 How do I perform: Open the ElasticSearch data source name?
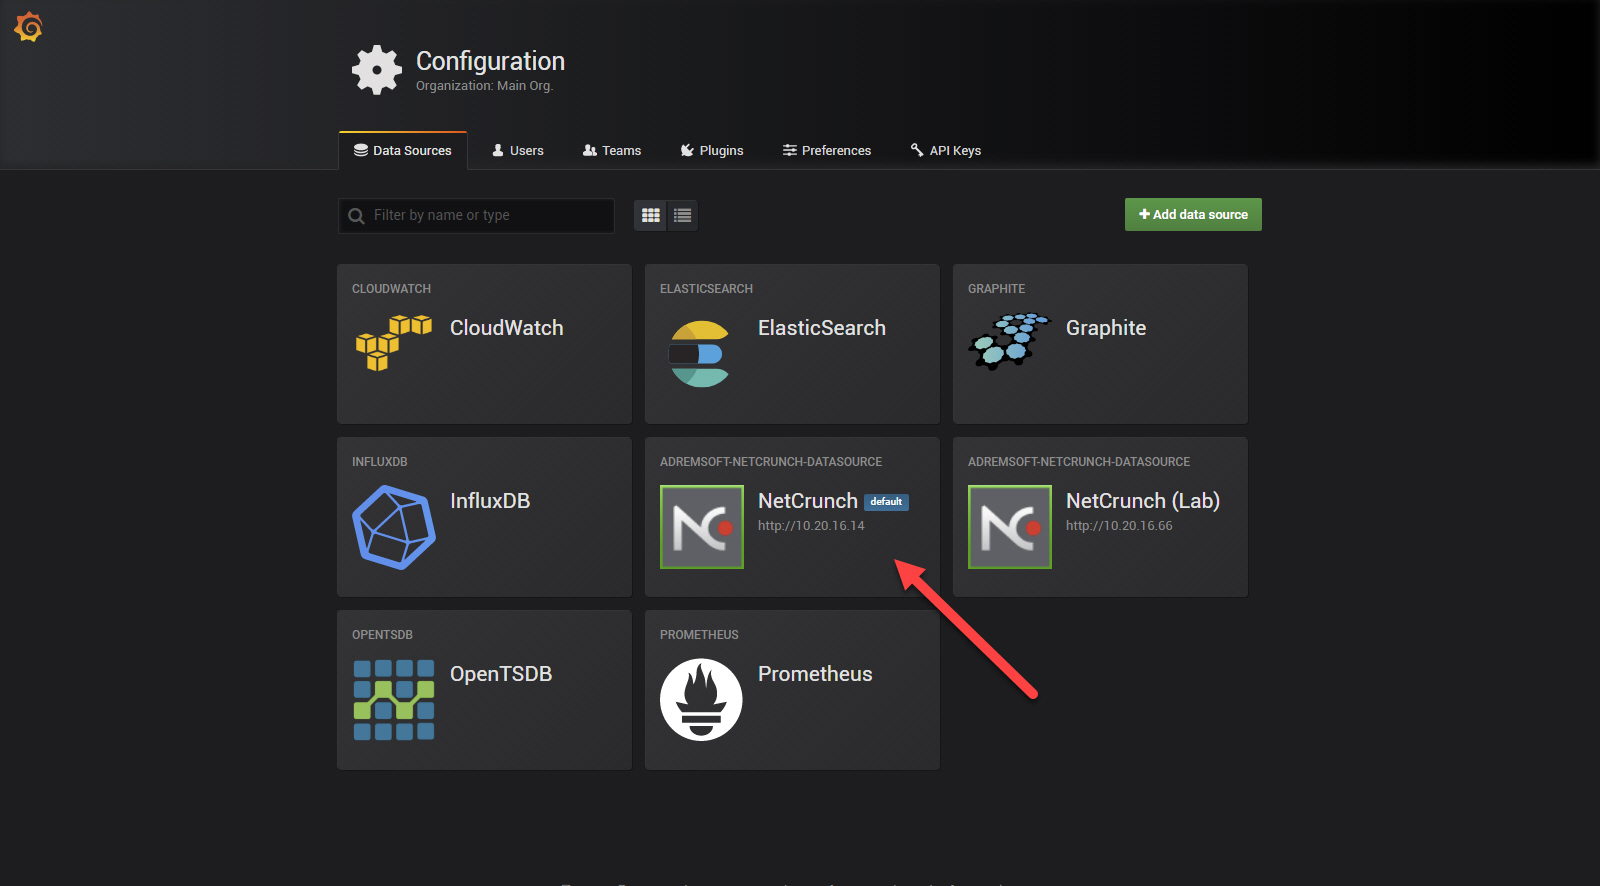click(822, 328)
